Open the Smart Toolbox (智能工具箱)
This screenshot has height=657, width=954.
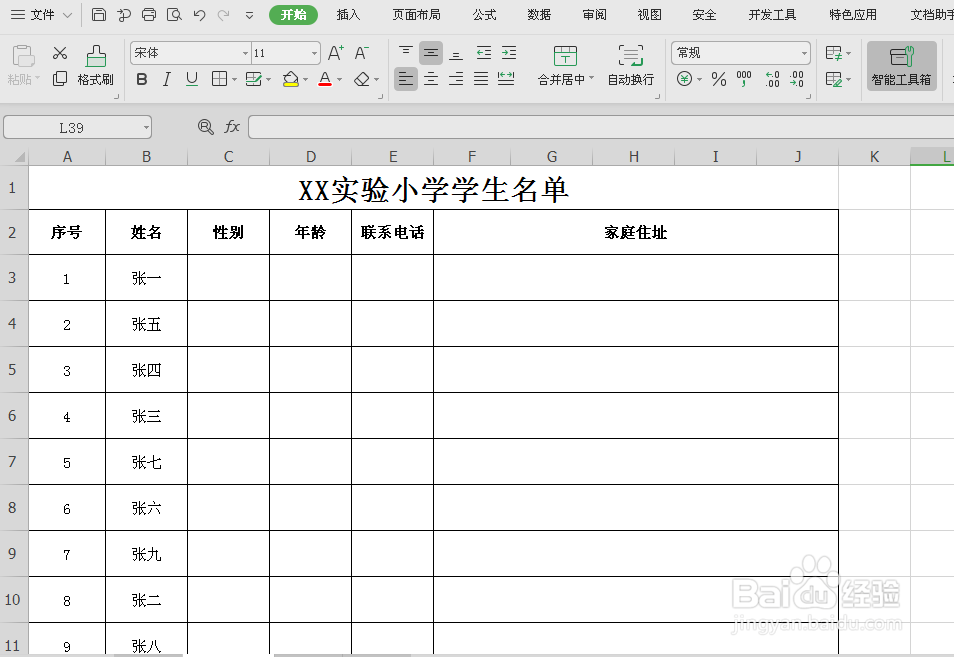click(x=900, y=65)
